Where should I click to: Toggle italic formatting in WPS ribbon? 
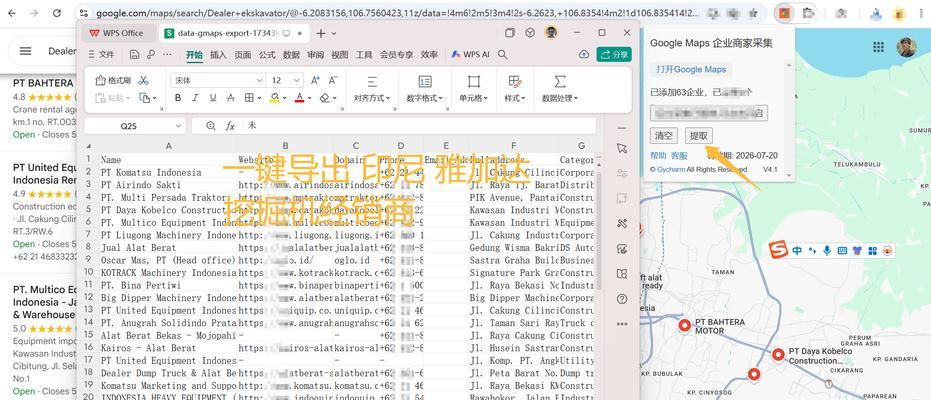coord(195,98)
